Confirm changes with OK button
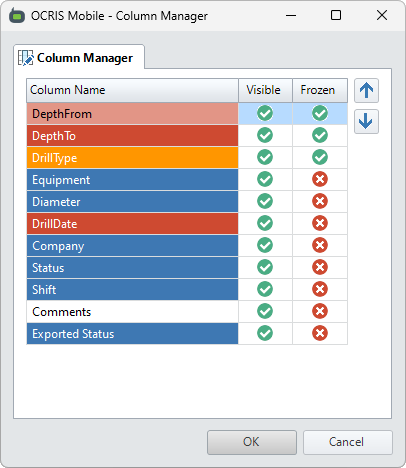Image resolution: width=406 pixels, height=468 pixels. point(252,442)
